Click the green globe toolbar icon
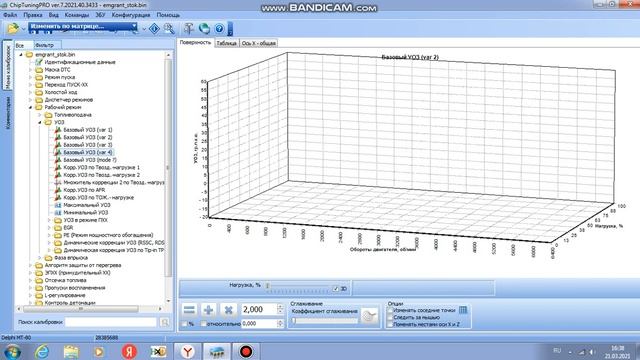Viewport: 640px width, 360px height. tap(204, 29)
